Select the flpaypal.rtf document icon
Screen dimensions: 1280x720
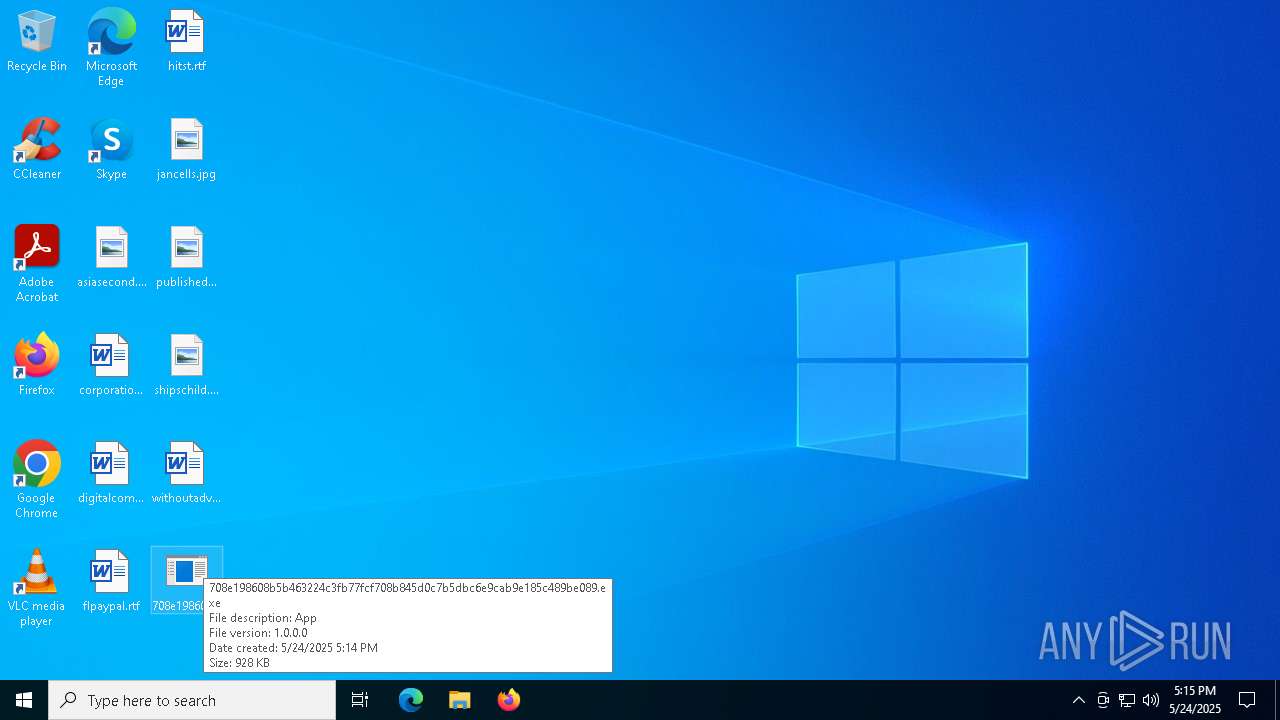point(111,582)
